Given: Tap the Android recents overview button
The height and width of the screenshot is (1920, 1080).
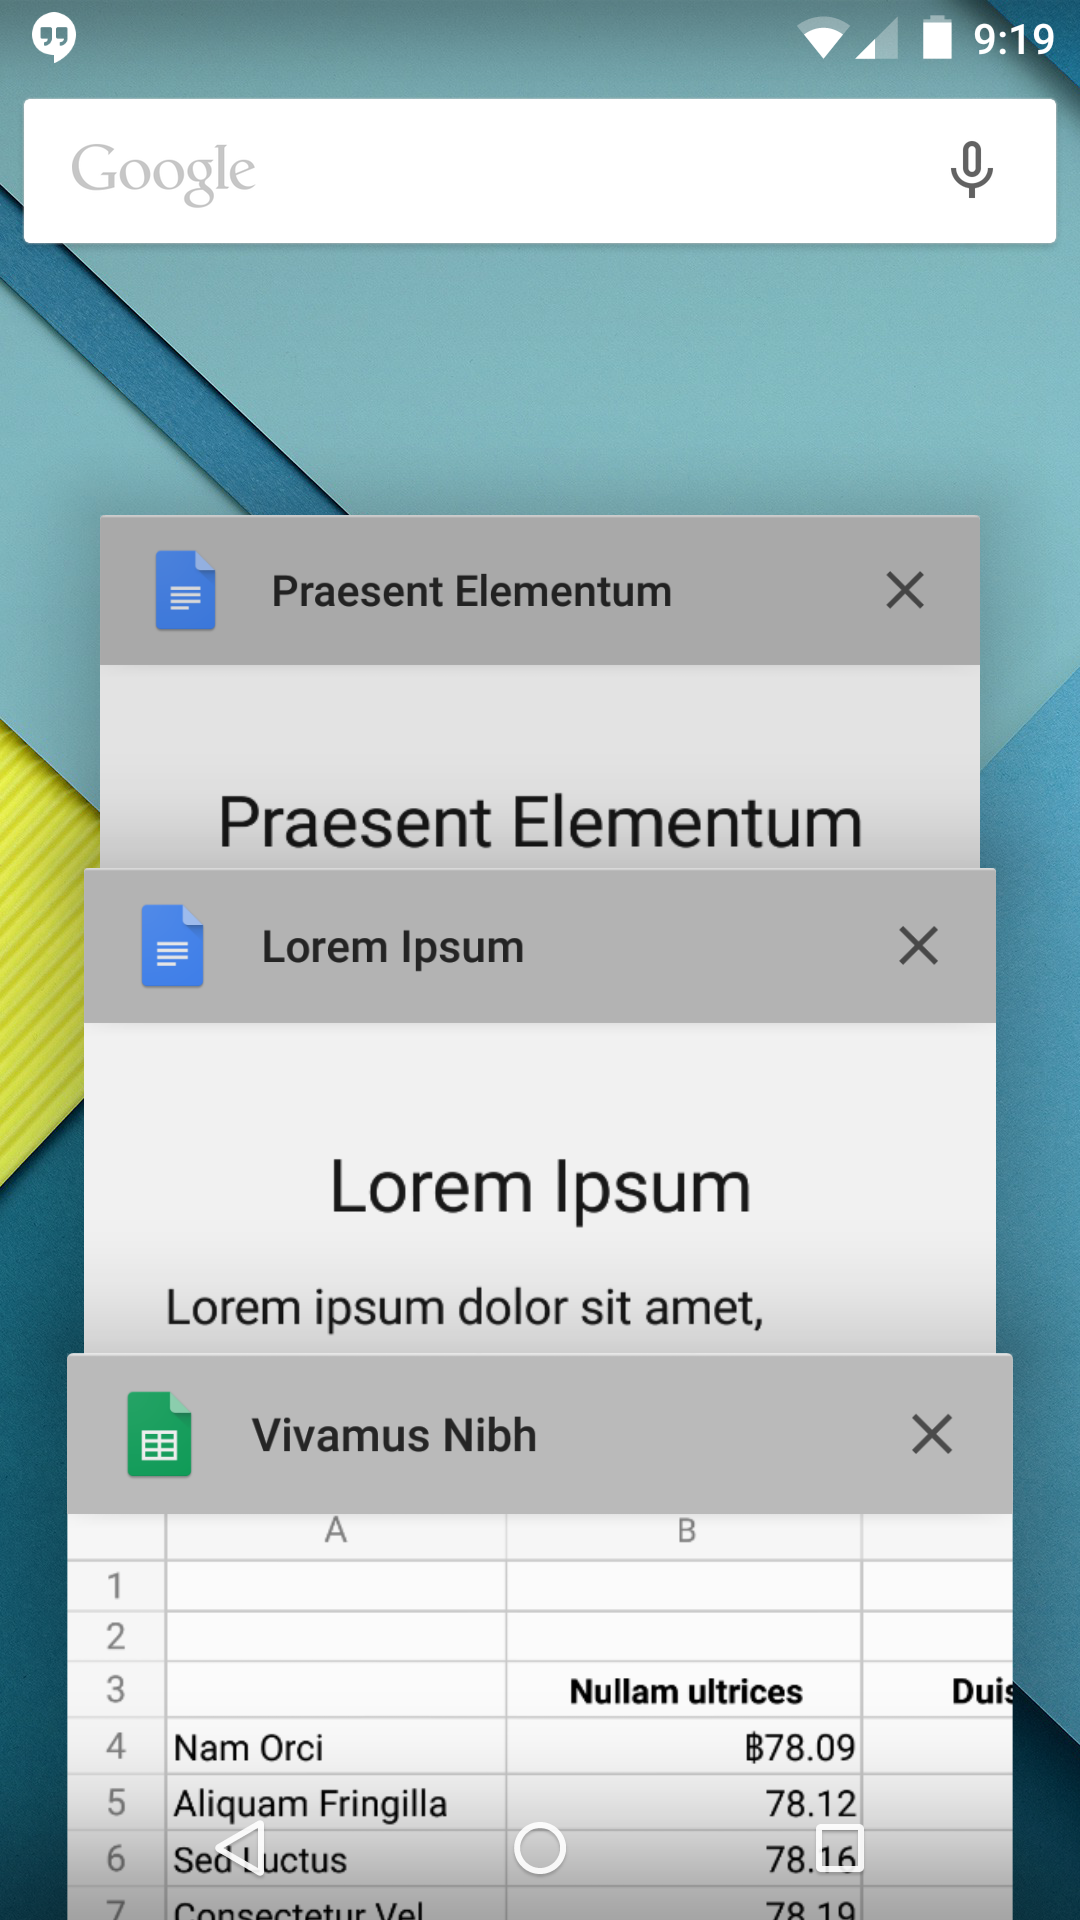Looking at the screenshot, I should (x=840, y=1847).
